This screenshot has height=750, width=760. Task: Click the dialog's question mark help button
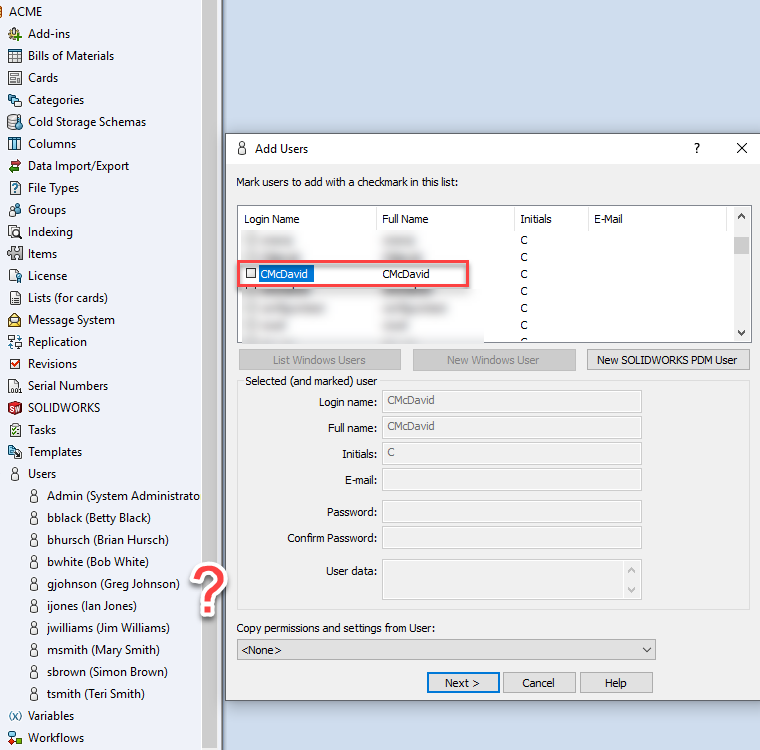(x=697, y=148)
